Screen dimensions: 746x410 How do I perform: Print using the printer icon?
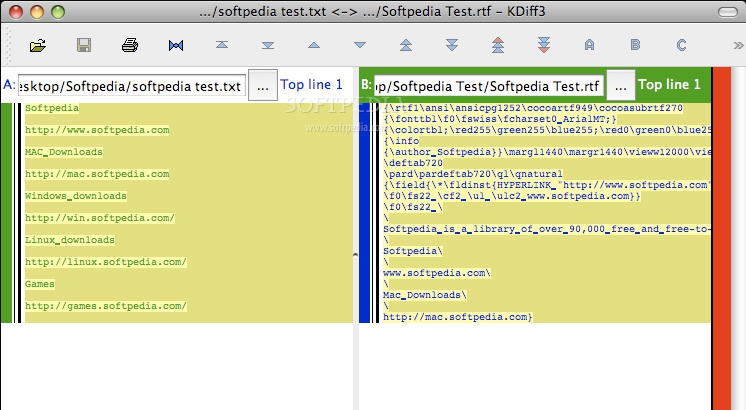click(130, 45)
